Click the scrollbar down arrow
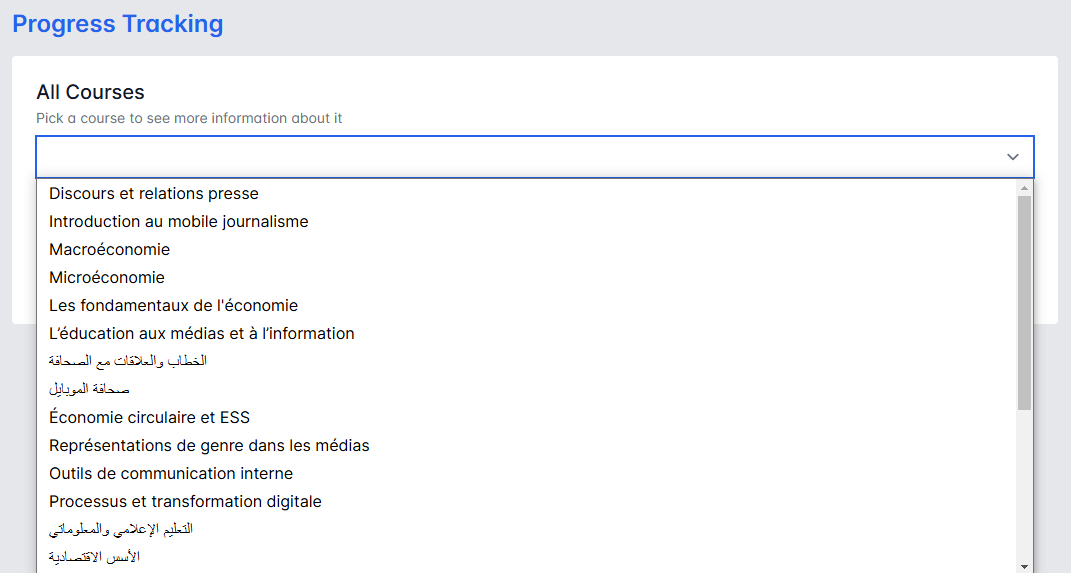Viewport: 1071px width, 573px height. point(1024,565)
